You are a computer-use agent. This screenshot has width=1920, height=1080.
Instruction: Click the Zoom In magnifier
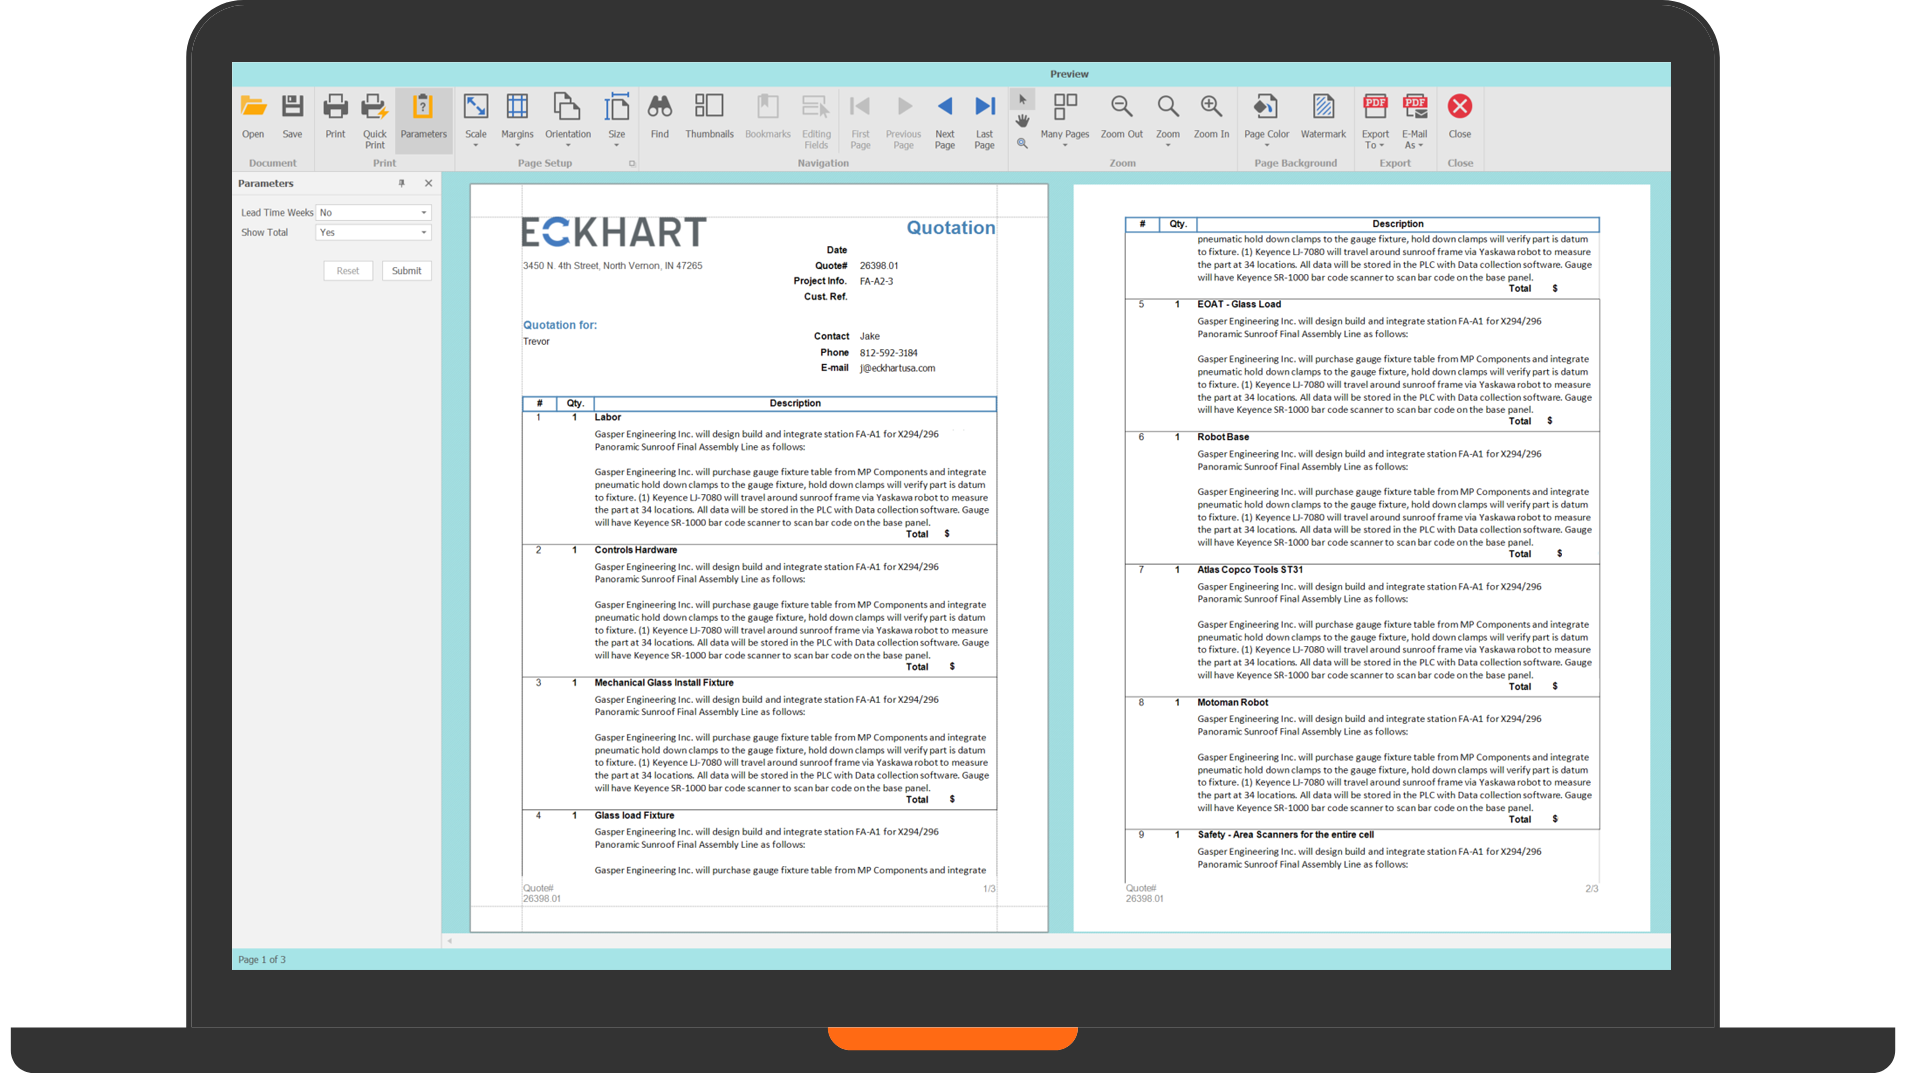[x=1211, y=108]
